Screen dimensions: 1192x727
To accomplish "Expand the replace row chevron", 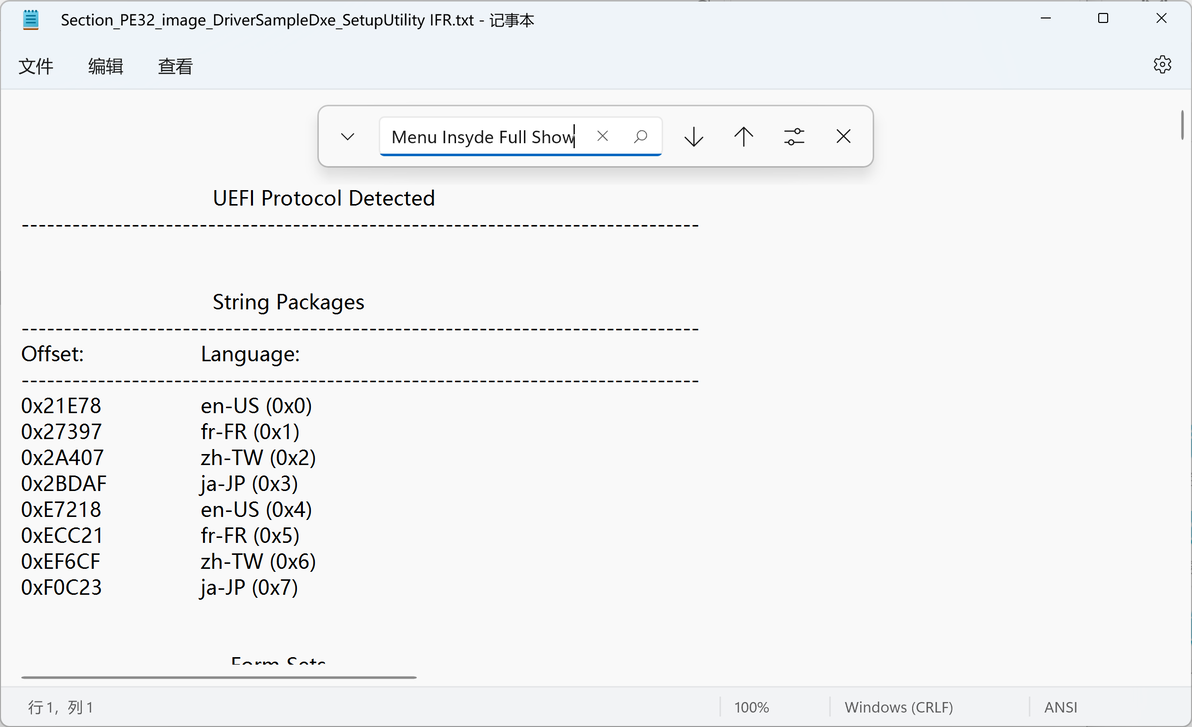I will [348, 137].
